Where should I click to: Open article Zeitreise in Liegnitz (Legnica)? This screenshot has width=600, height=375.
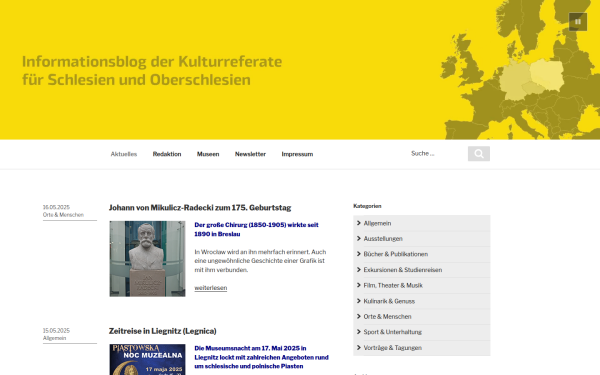(163, 331)
